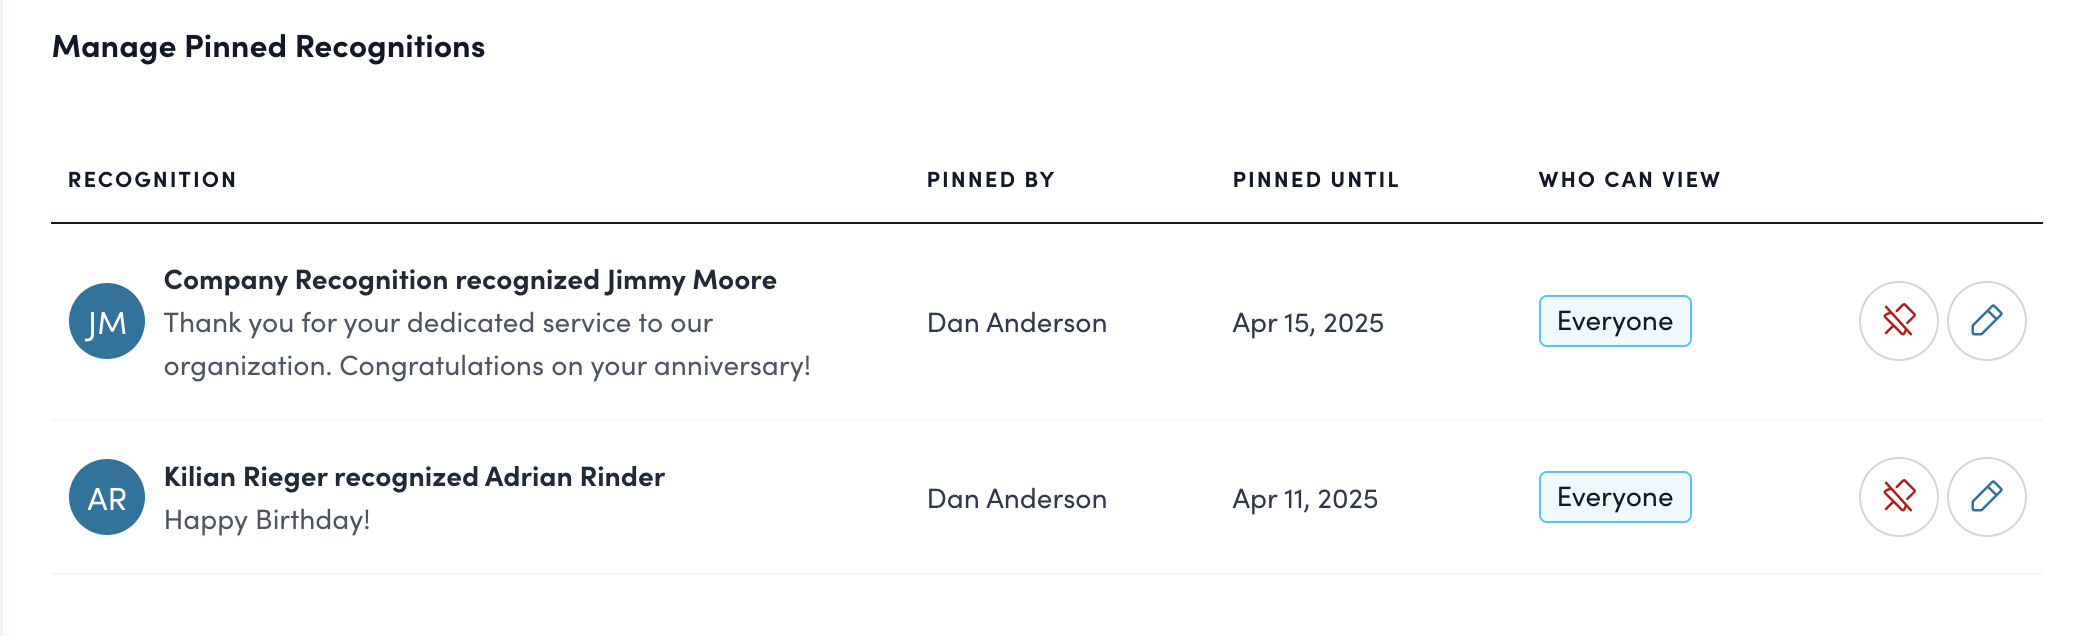Open 'Kilian Rieger recognized Adrian Rinder' title
Viewport: 2090px width, 636px height.
(414, 477)
